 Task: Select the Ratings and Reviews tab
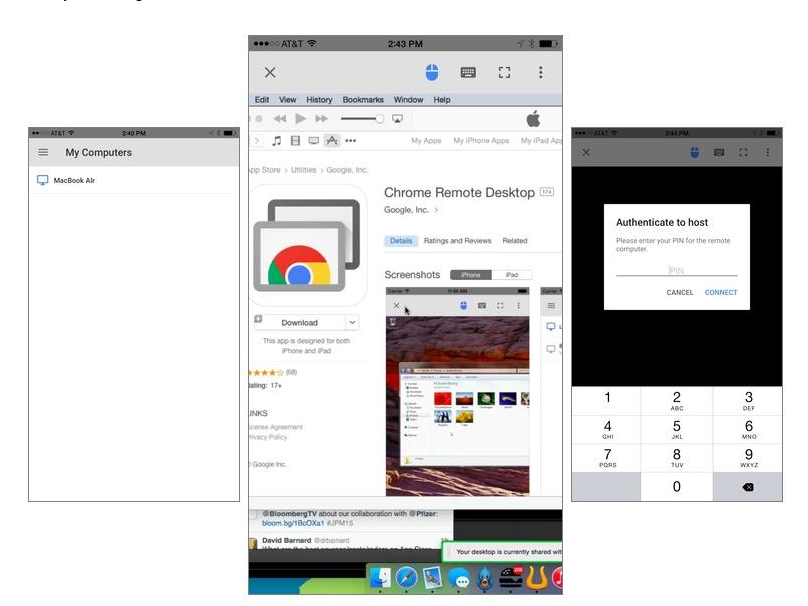pos(458,241)
